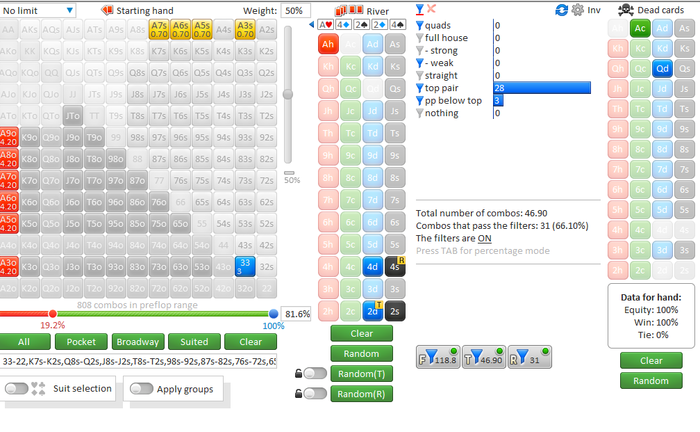Click Random under the Dead cards grid
Image resolution: width=700 pixels, height=432 pixels.
point(651,381)
